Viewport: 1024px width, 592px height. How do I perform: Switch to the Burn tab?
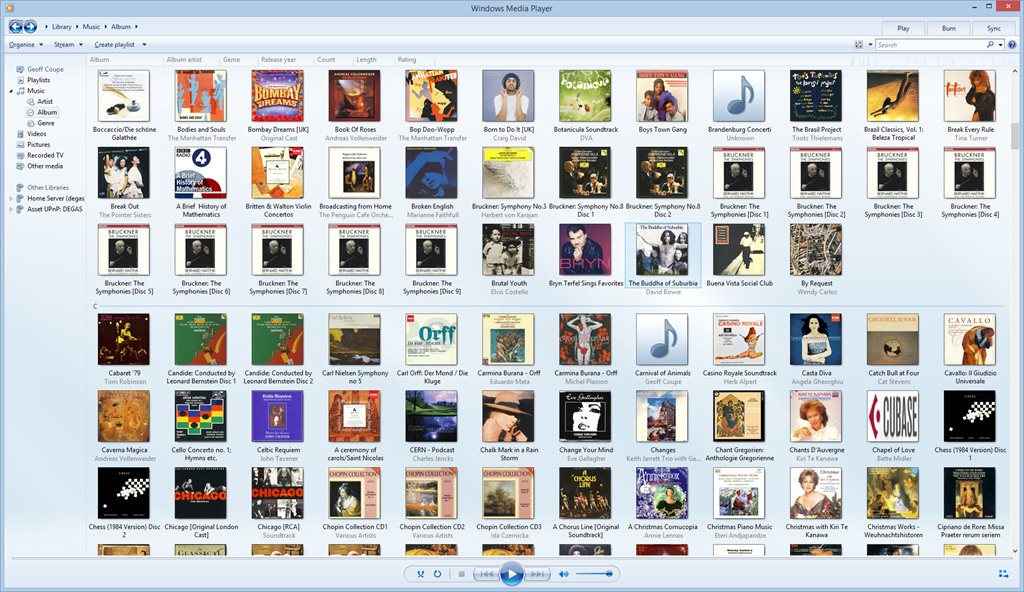click(948, 28)
